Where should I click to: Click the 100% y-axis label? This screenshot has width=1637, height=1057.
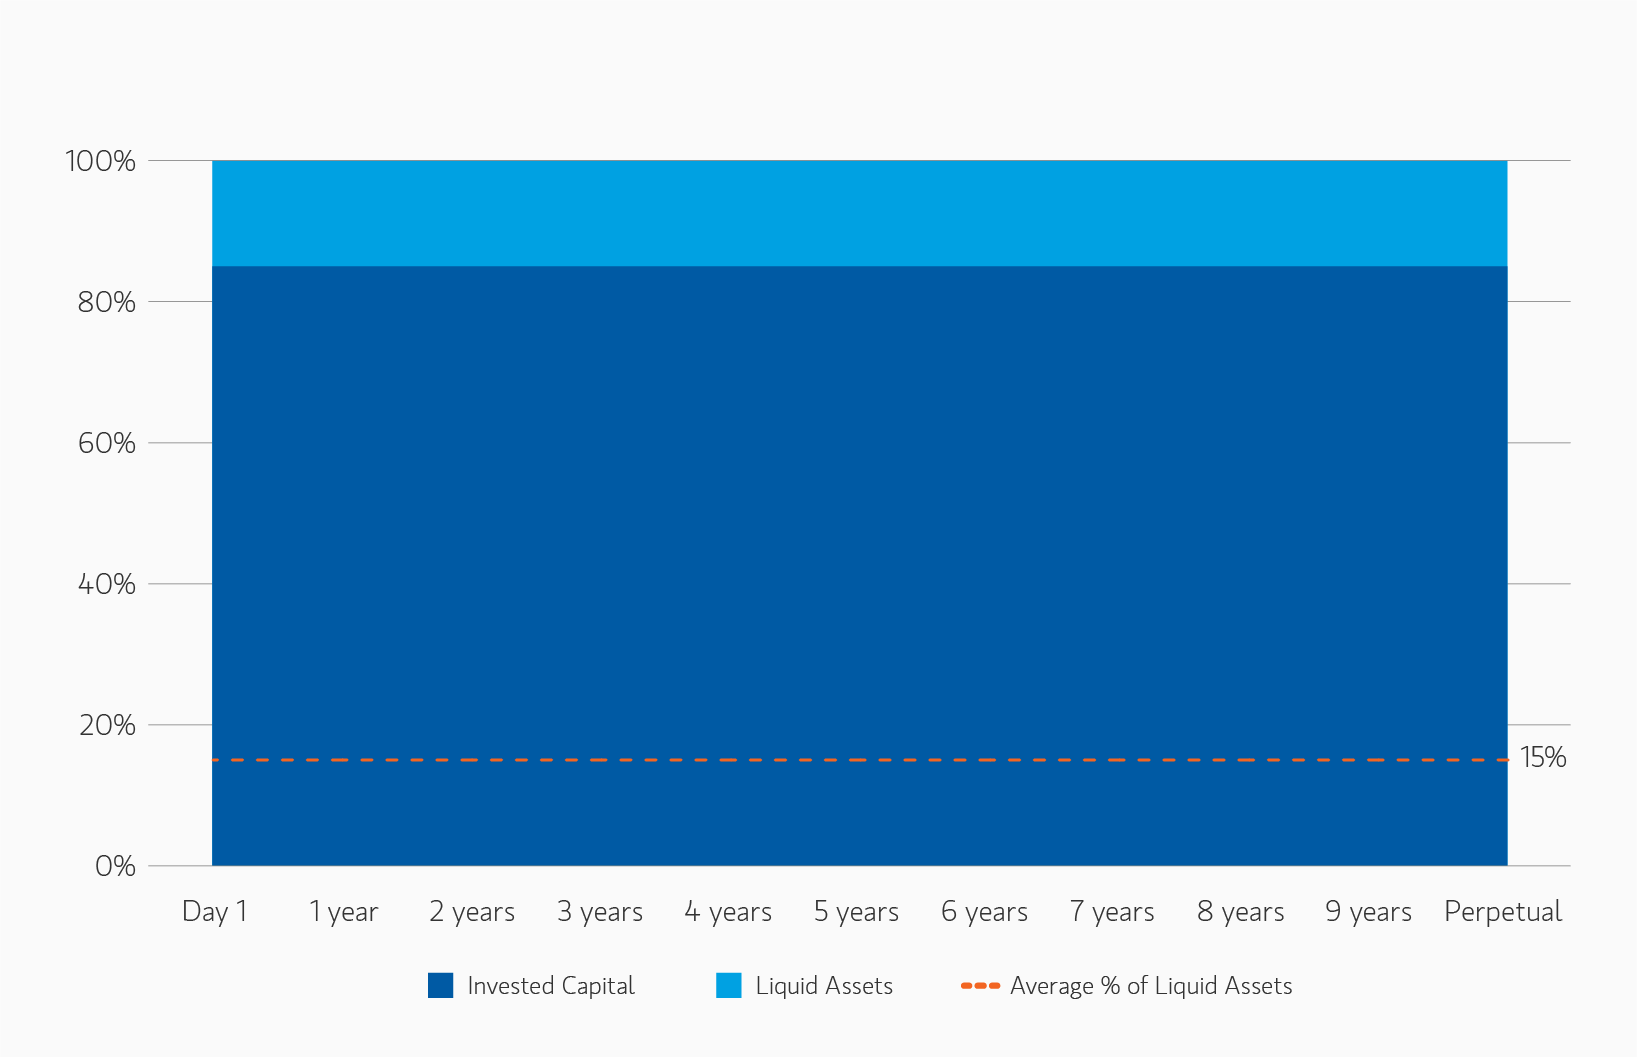(x=100, y=161)
